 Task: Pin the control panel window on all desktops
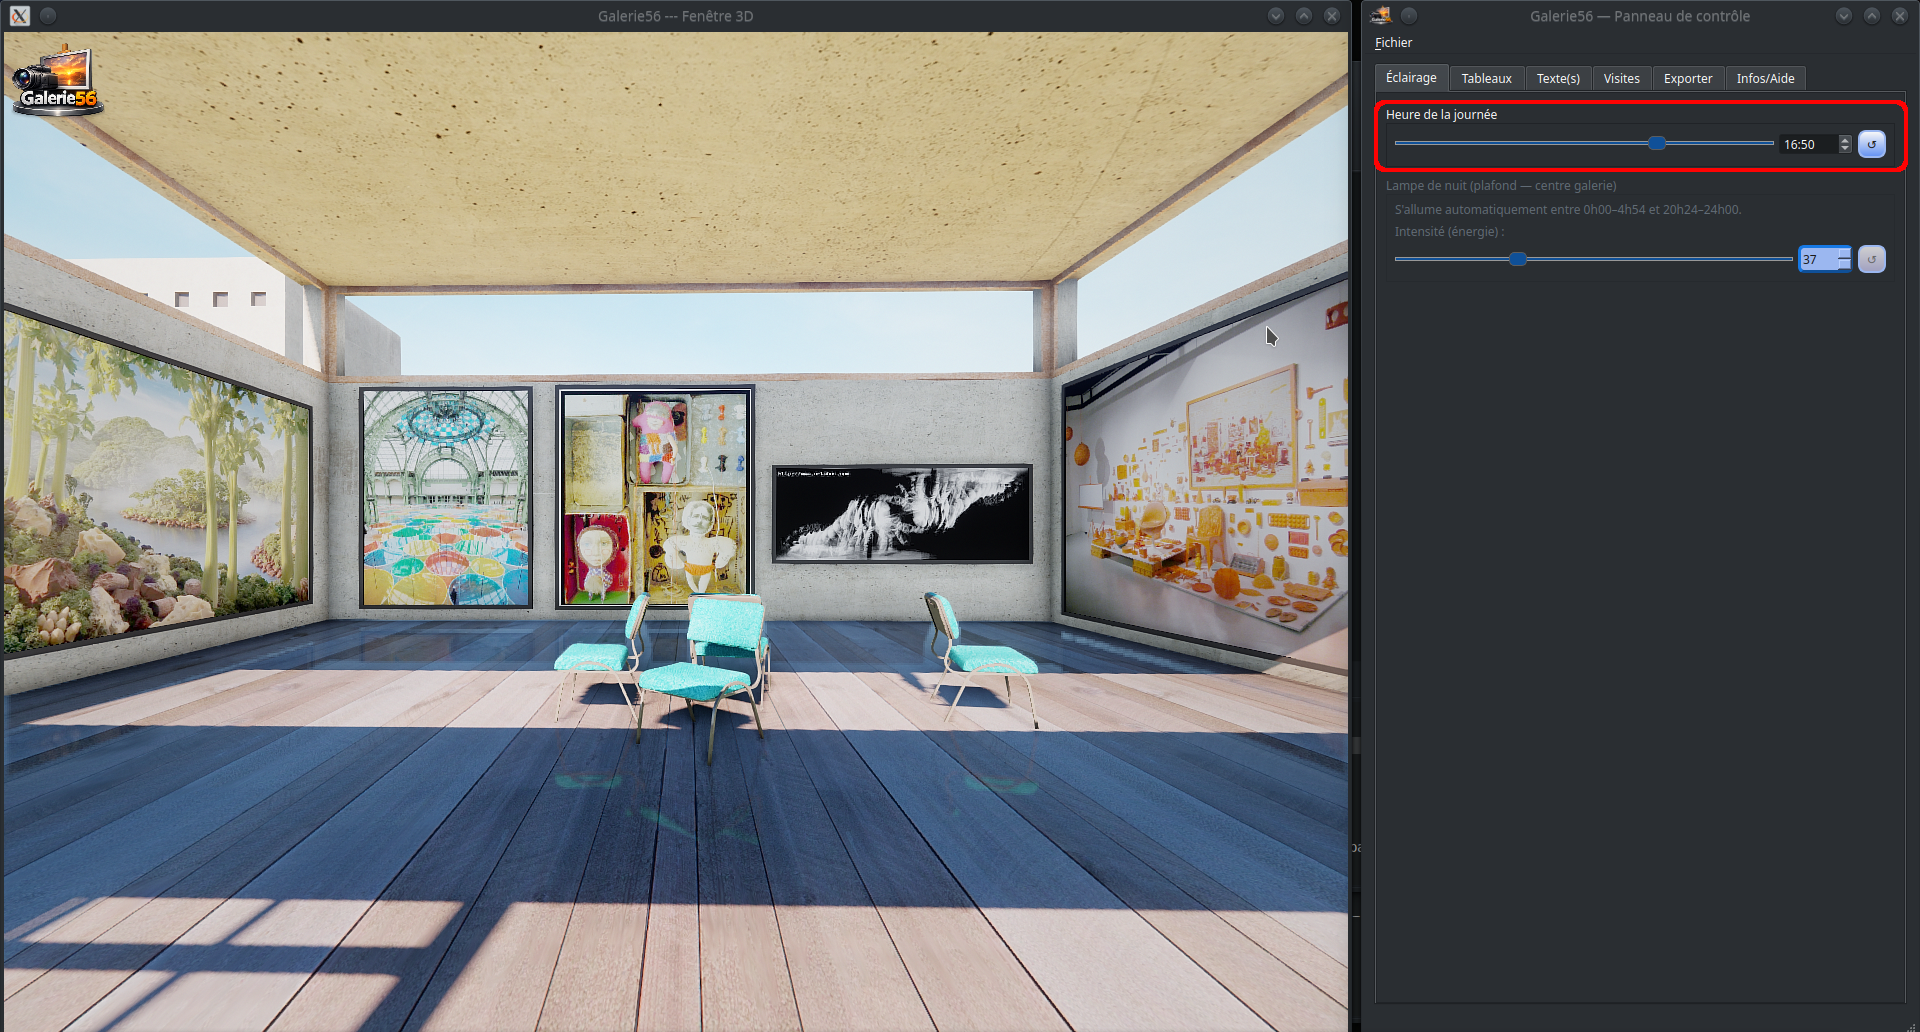click(1409, 15)
